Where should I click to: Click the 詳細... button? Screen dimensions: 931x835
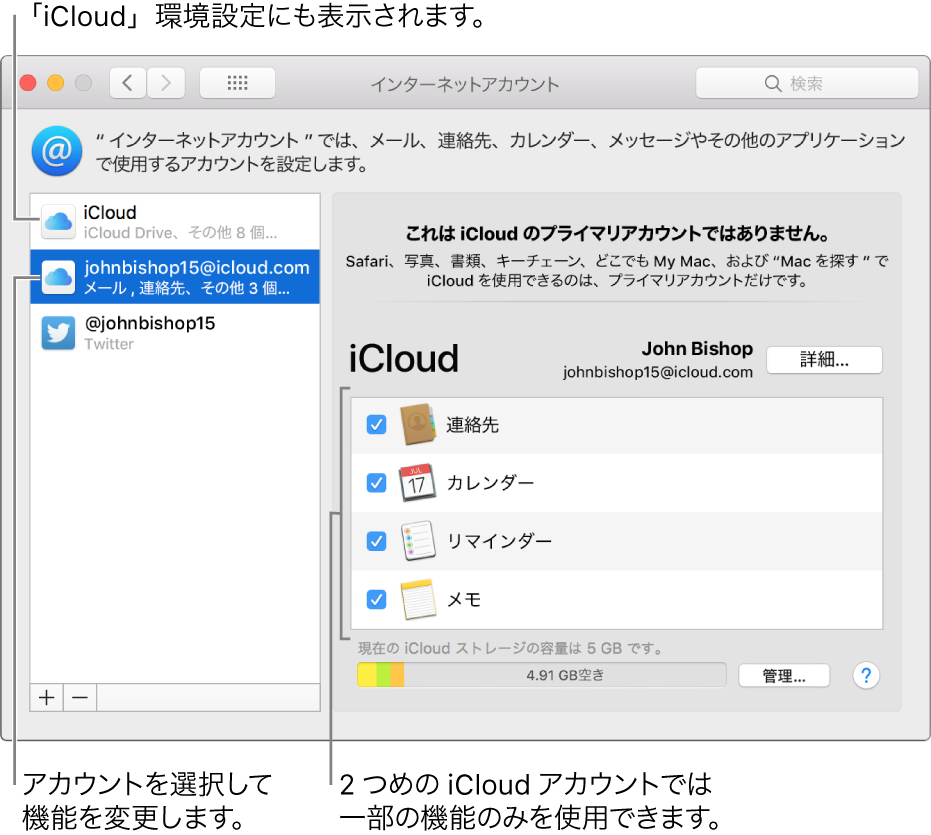(x=824, y=360)
